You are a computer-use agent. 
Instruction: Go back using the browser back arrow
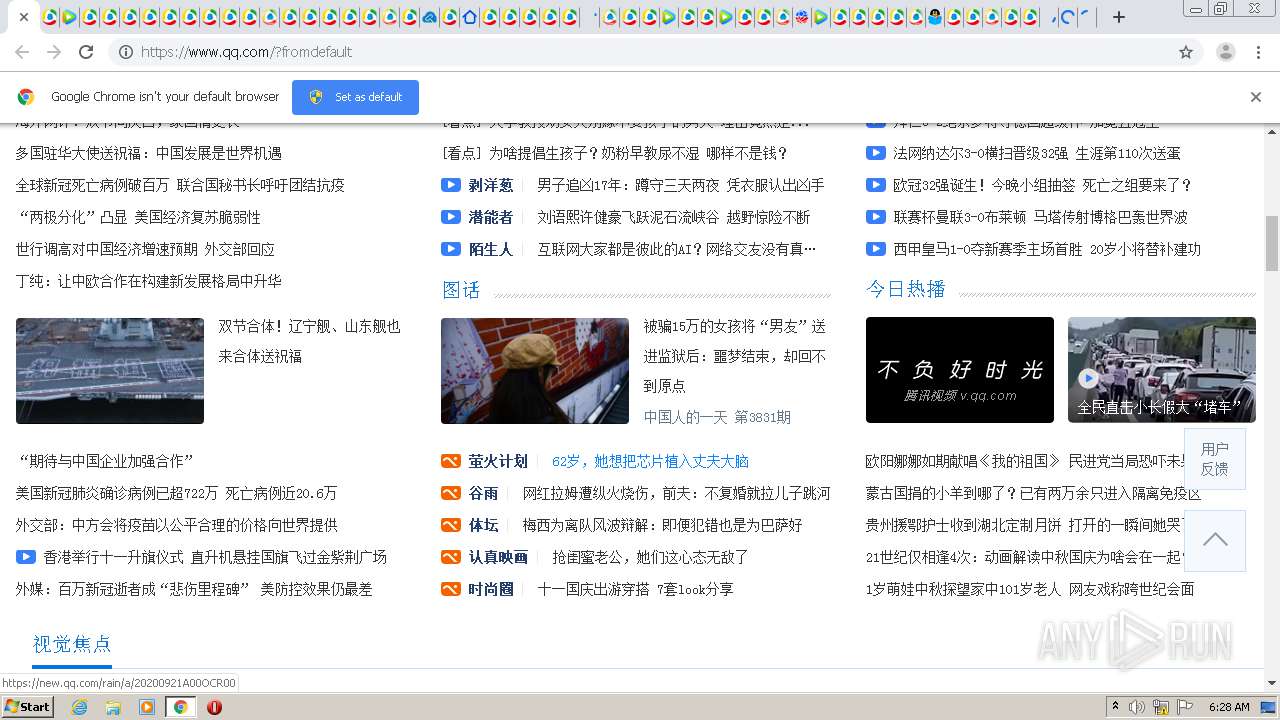(22, 52)
